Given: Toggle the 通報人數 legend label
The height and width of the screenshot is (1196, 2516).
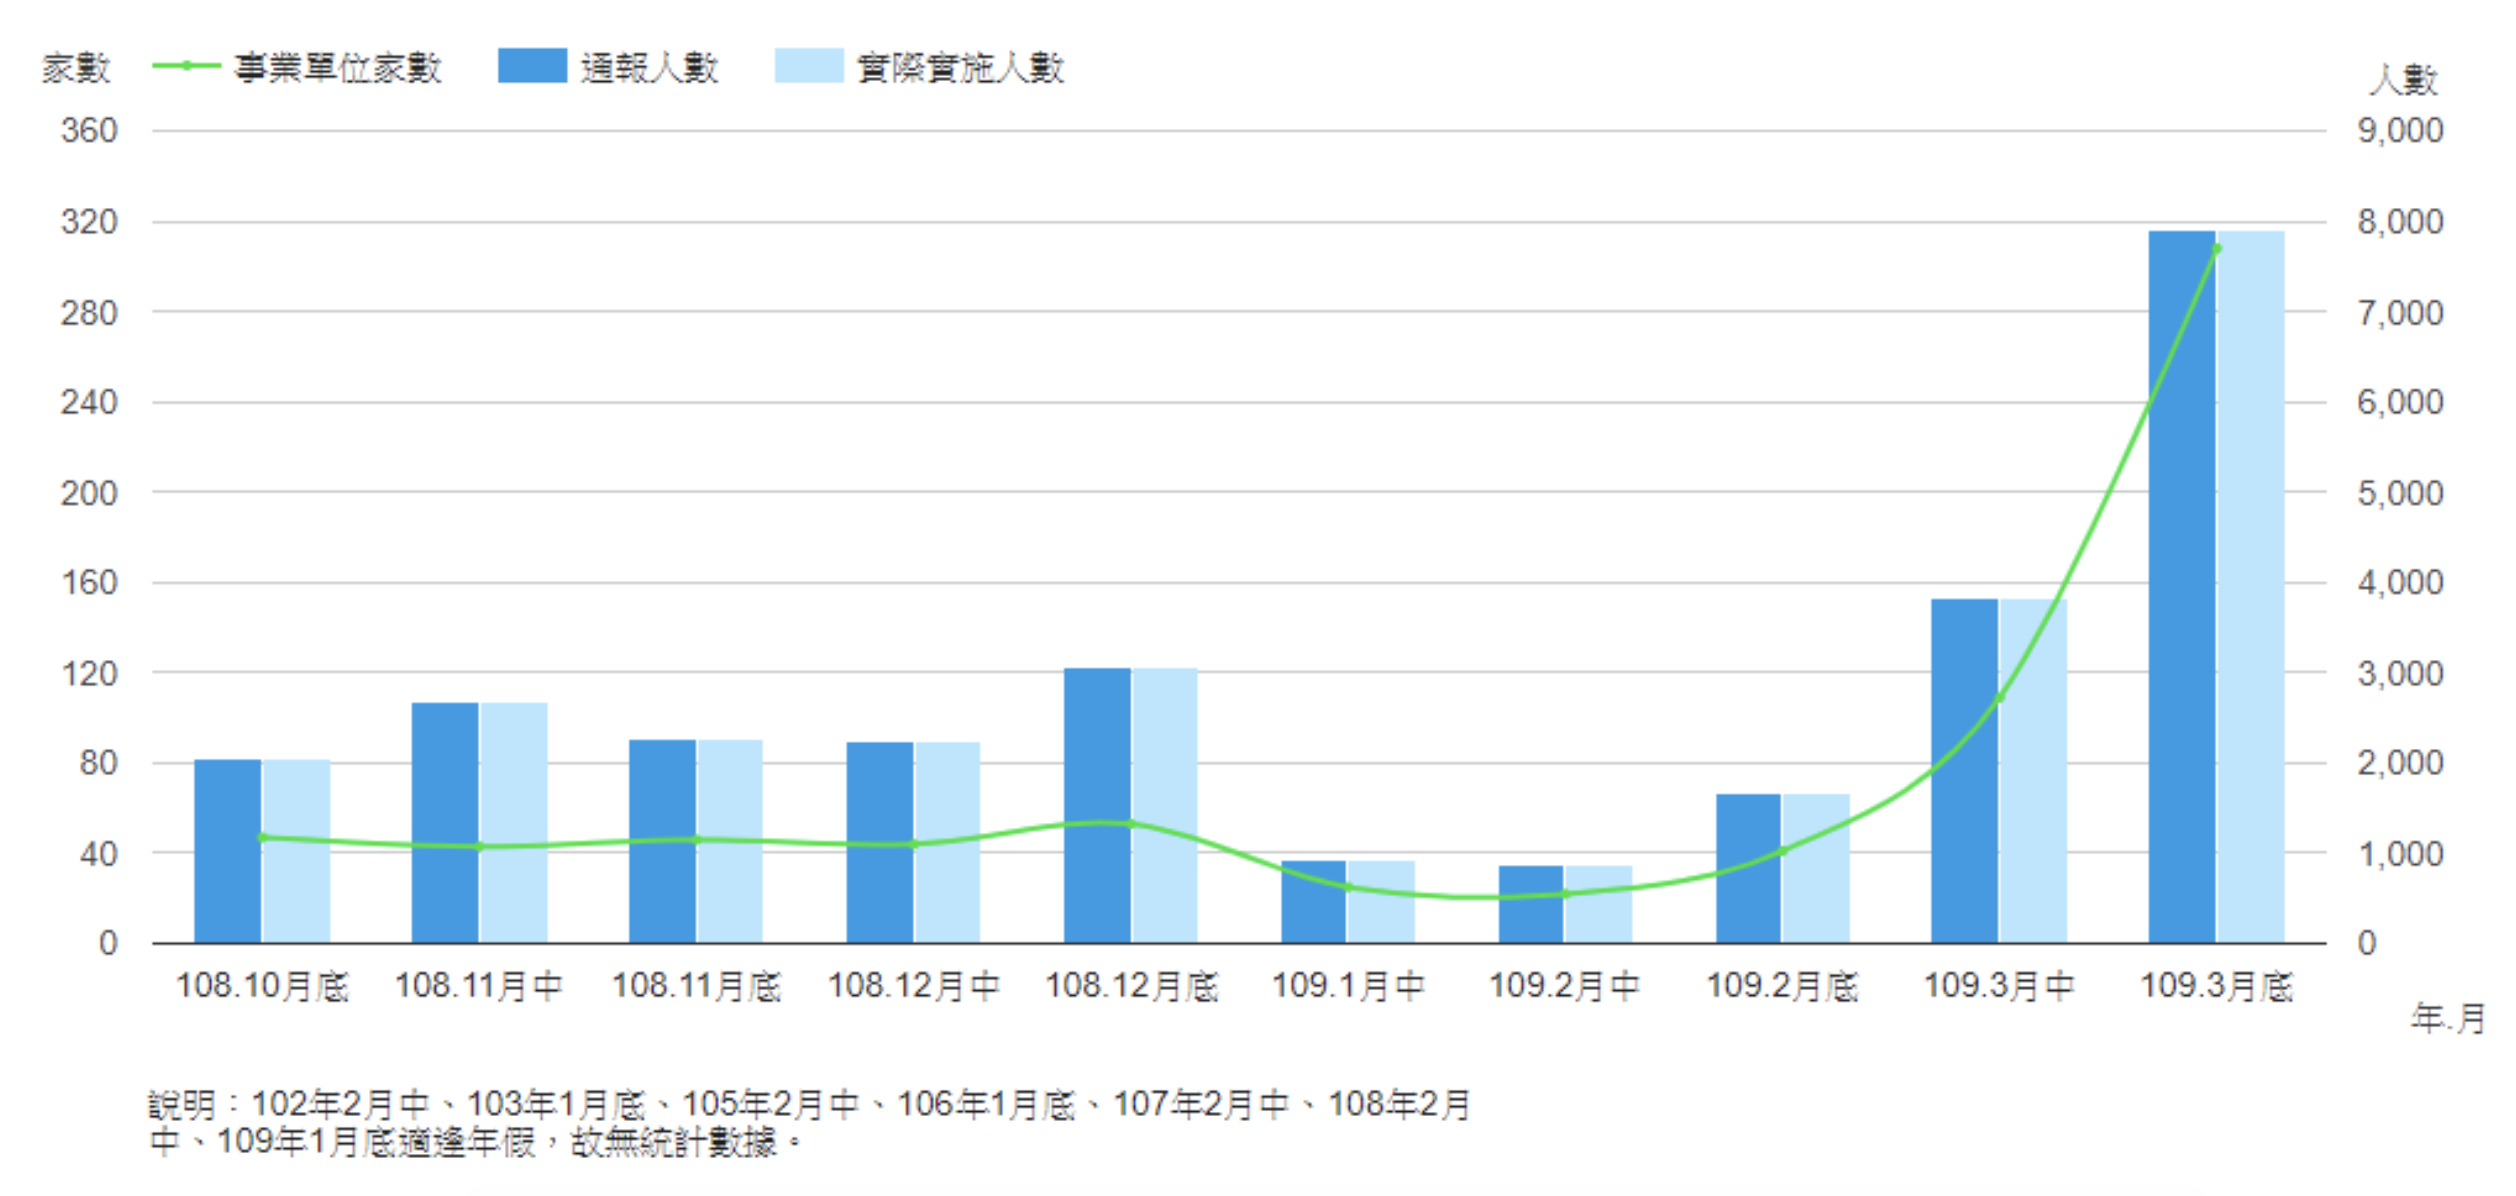Looking at the screenshot, I should click(x=650, y=68).
